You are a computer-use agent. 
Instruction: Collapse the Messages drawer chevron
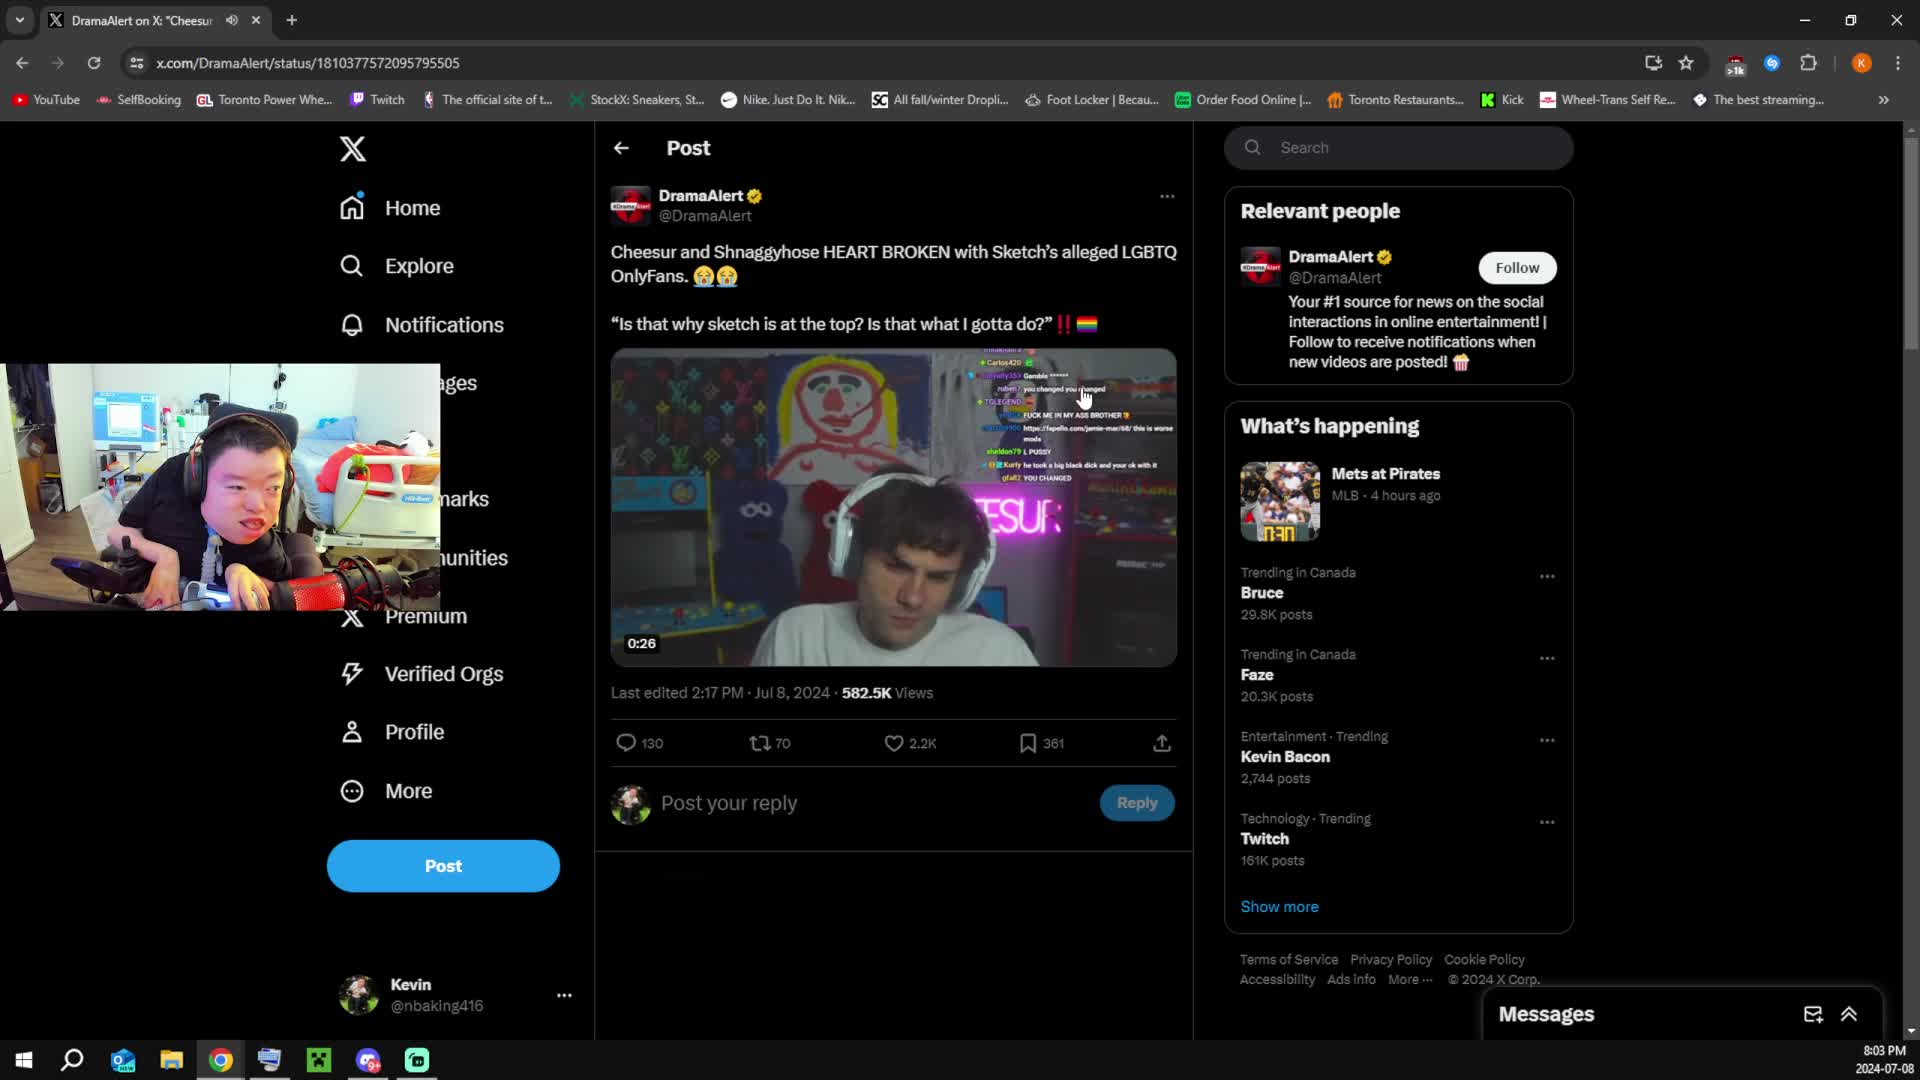[1848, 1013]
